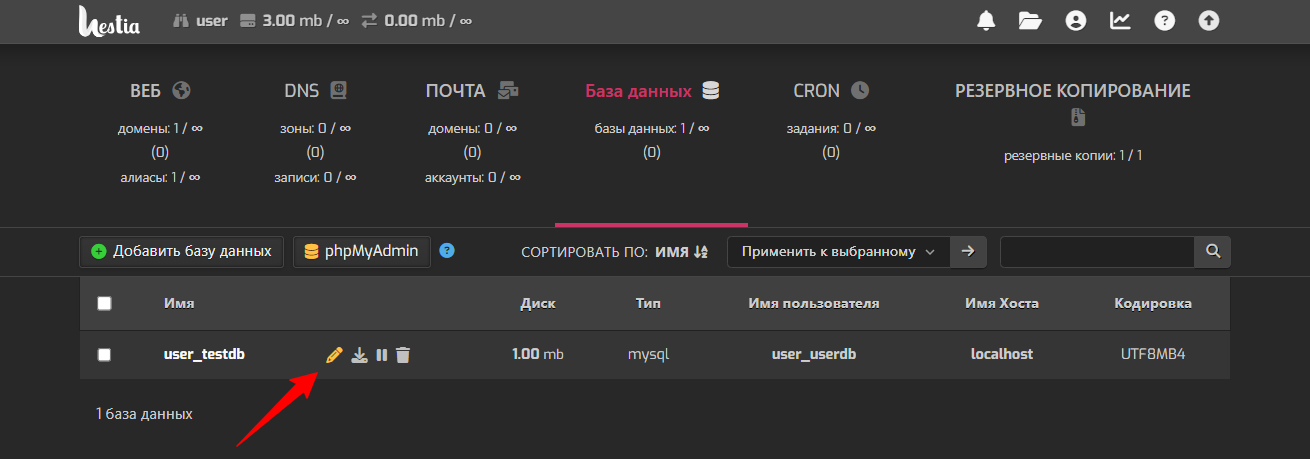The width and height of the screenshot is (1310, 459).
Task: Click the 'localhost' host cell
Action: click(1002, 354)
